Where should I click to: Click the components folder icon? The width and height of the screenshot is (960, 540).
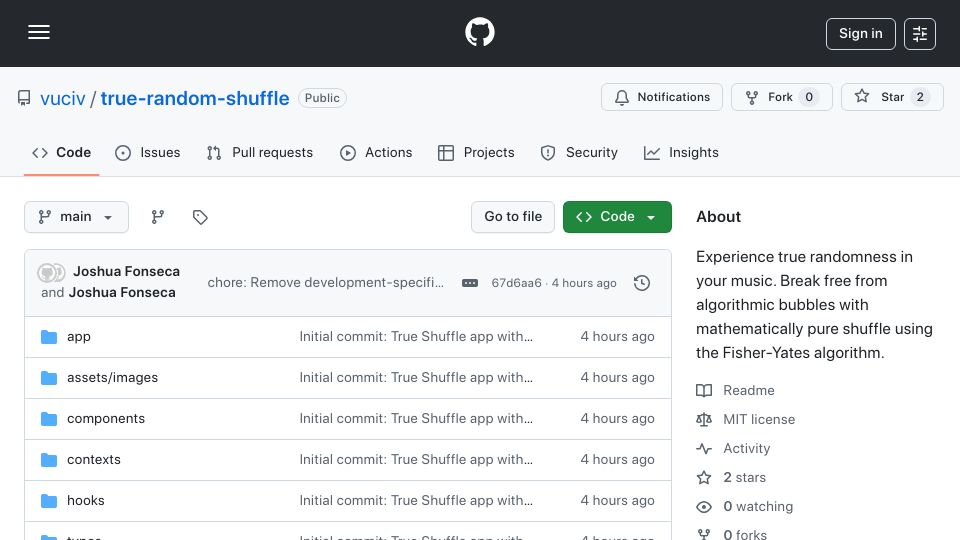click(x=49, y=419)
